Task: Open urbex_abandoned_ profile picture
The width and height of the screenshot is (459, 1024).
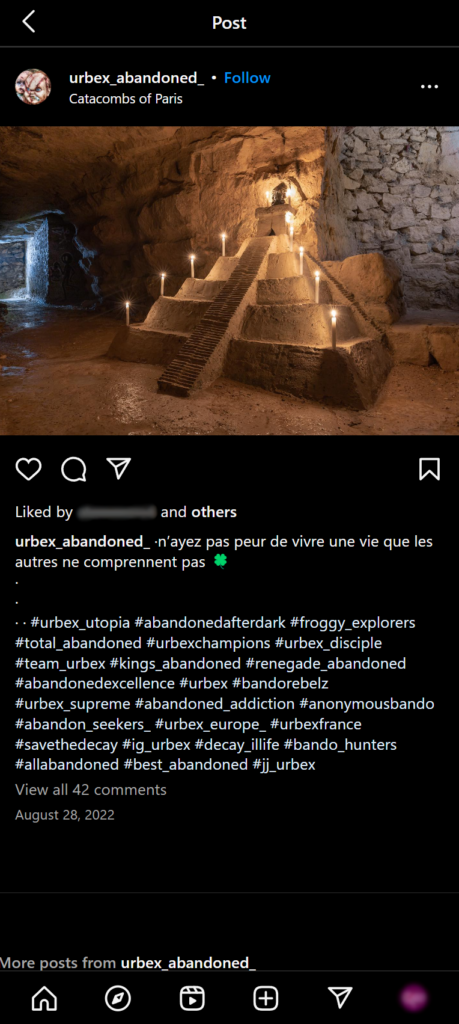Action: click(x=33, y=87)
